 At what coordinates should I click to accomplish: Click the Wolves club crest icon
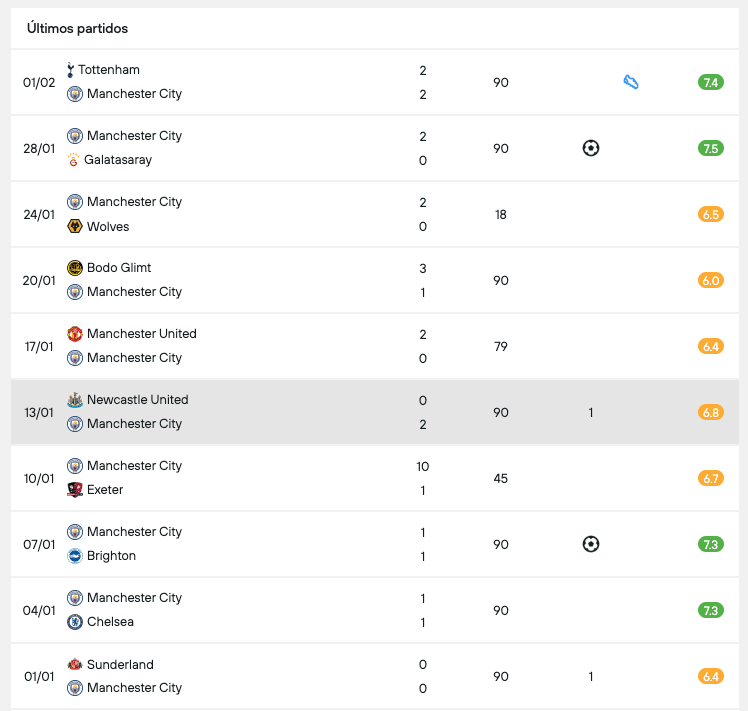[x=75, y=226]
